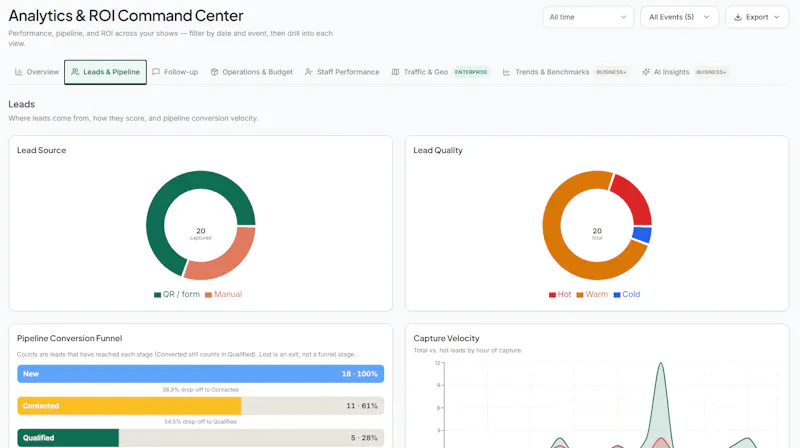Toggle QR / form legend entry
Screen dimensions: 800x448
point(177,294)
